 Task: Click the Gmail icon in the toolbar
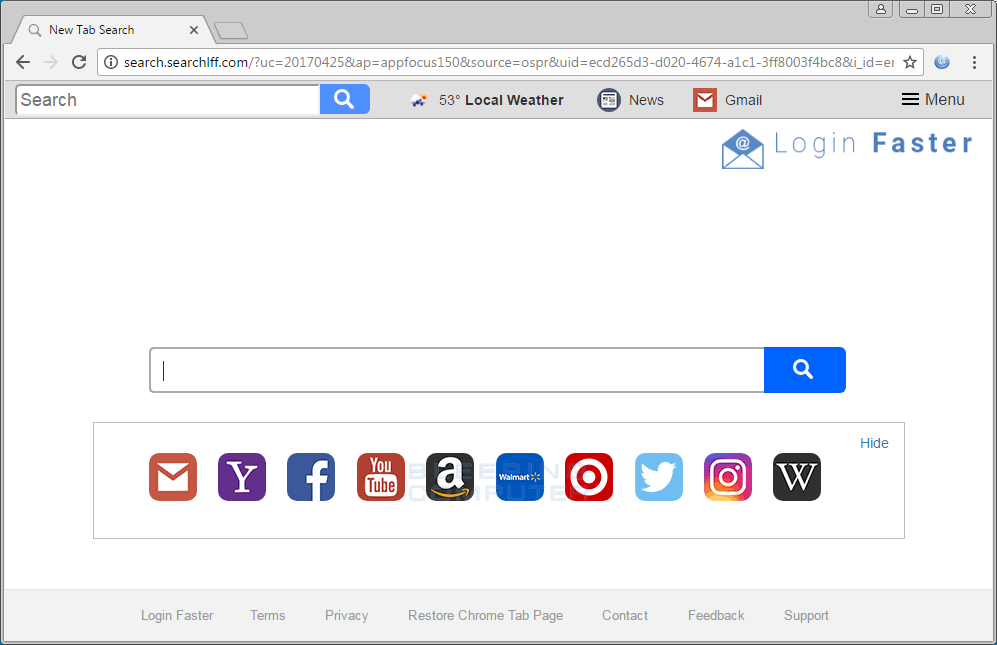705,100
